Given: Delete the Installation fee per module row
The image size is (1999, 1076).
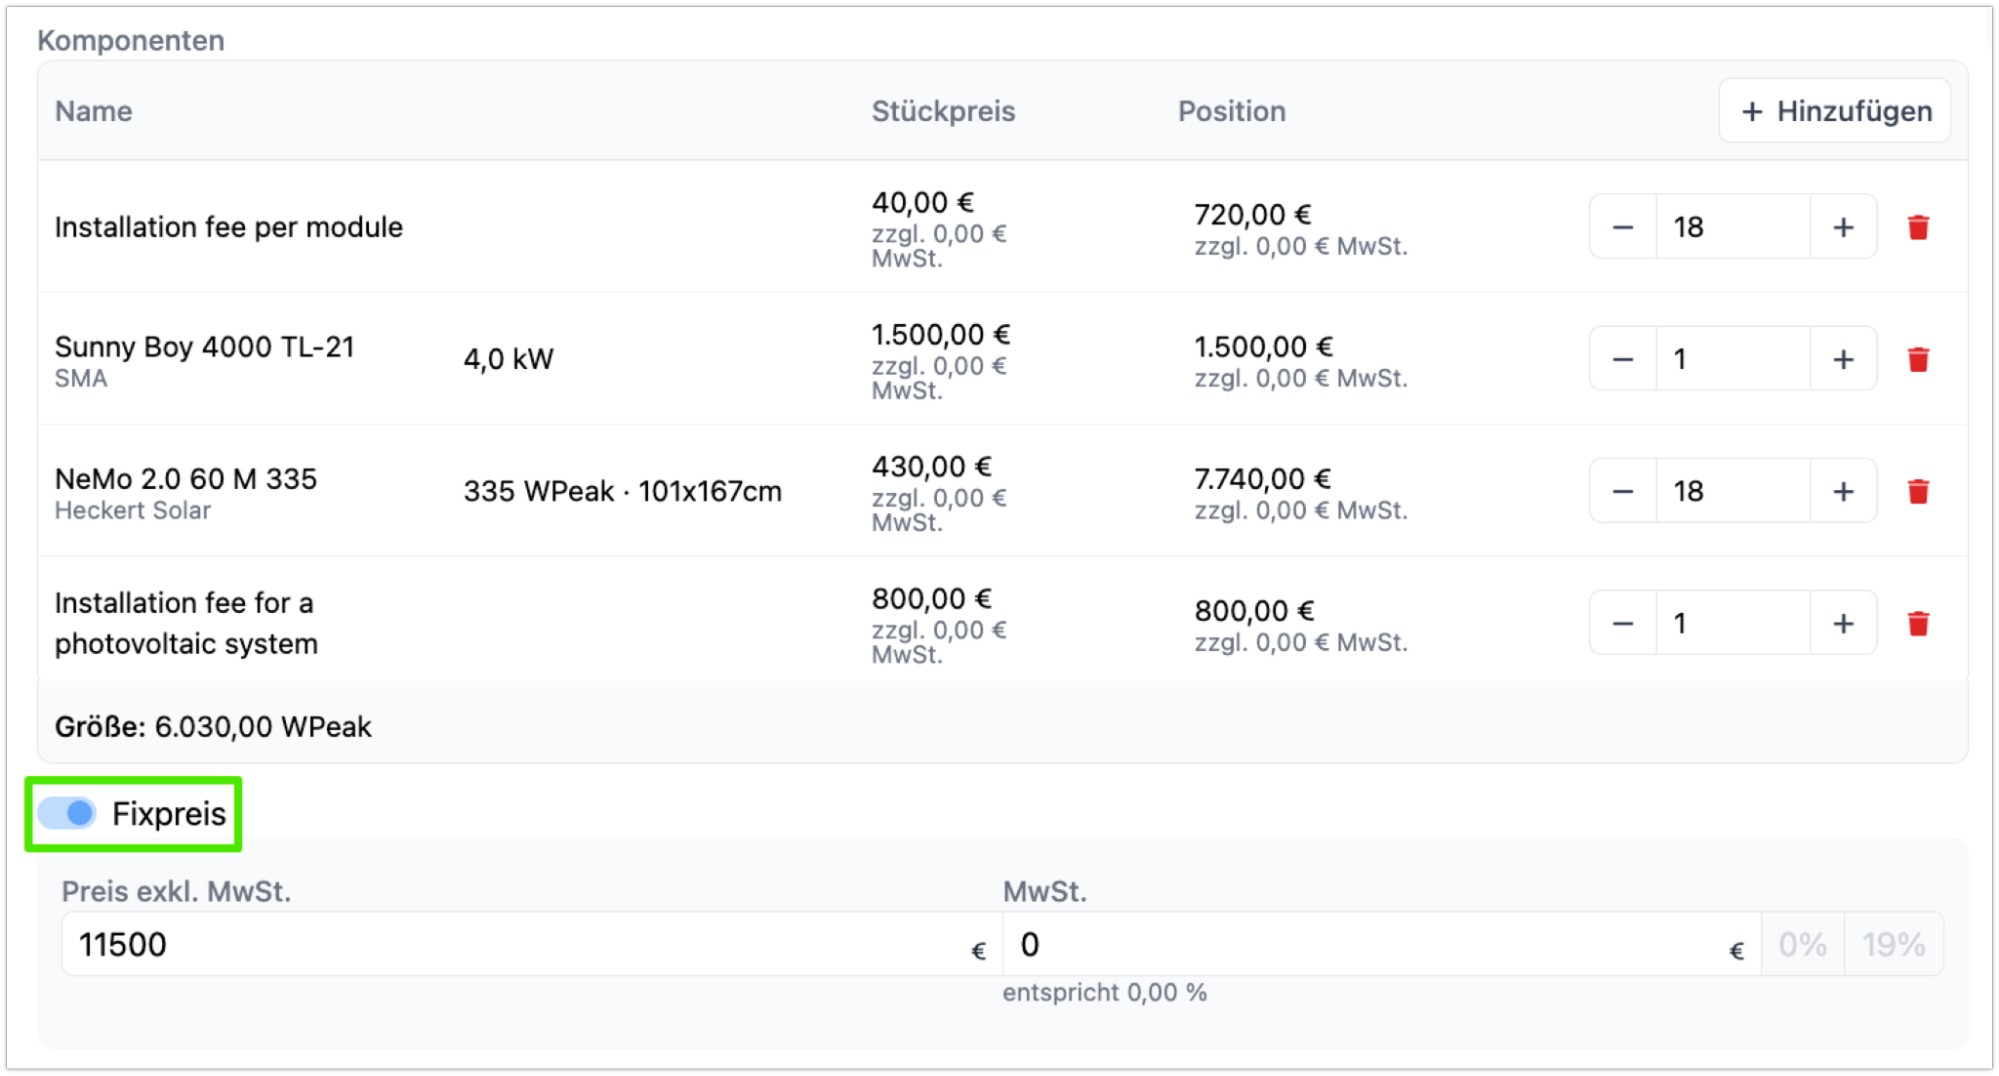Looking at the screenshot, I should [x=1917, y=227].
